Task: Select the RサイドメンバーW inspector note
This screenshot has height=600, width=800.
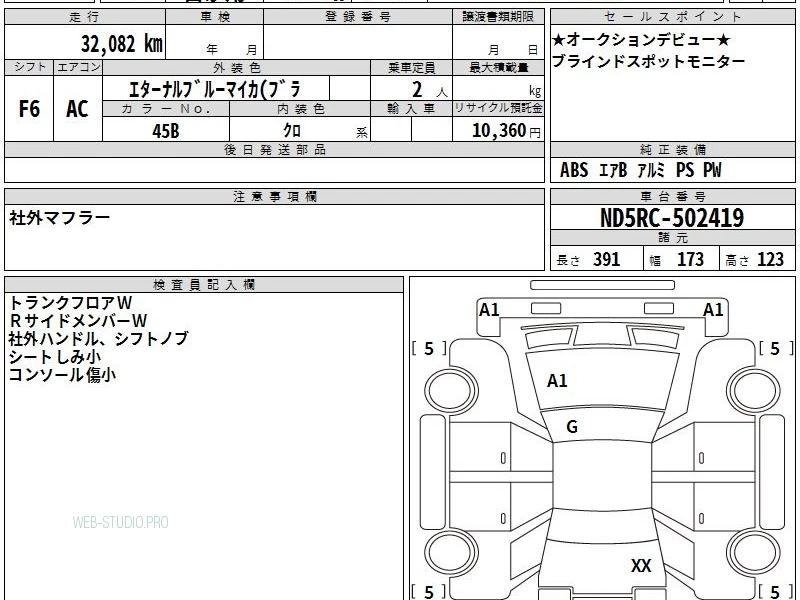Action: click(78, 320)
